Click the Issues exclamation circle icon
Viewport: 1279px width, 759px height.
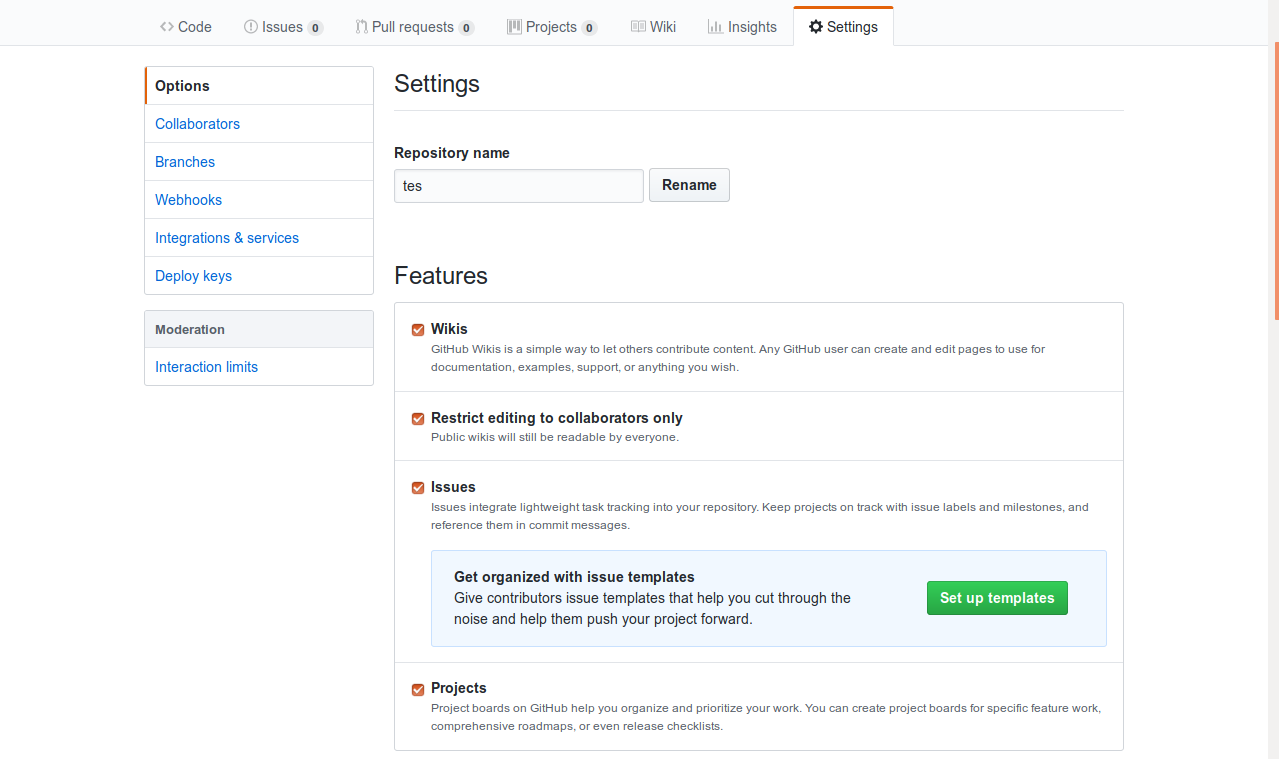(x=251, y=27)
